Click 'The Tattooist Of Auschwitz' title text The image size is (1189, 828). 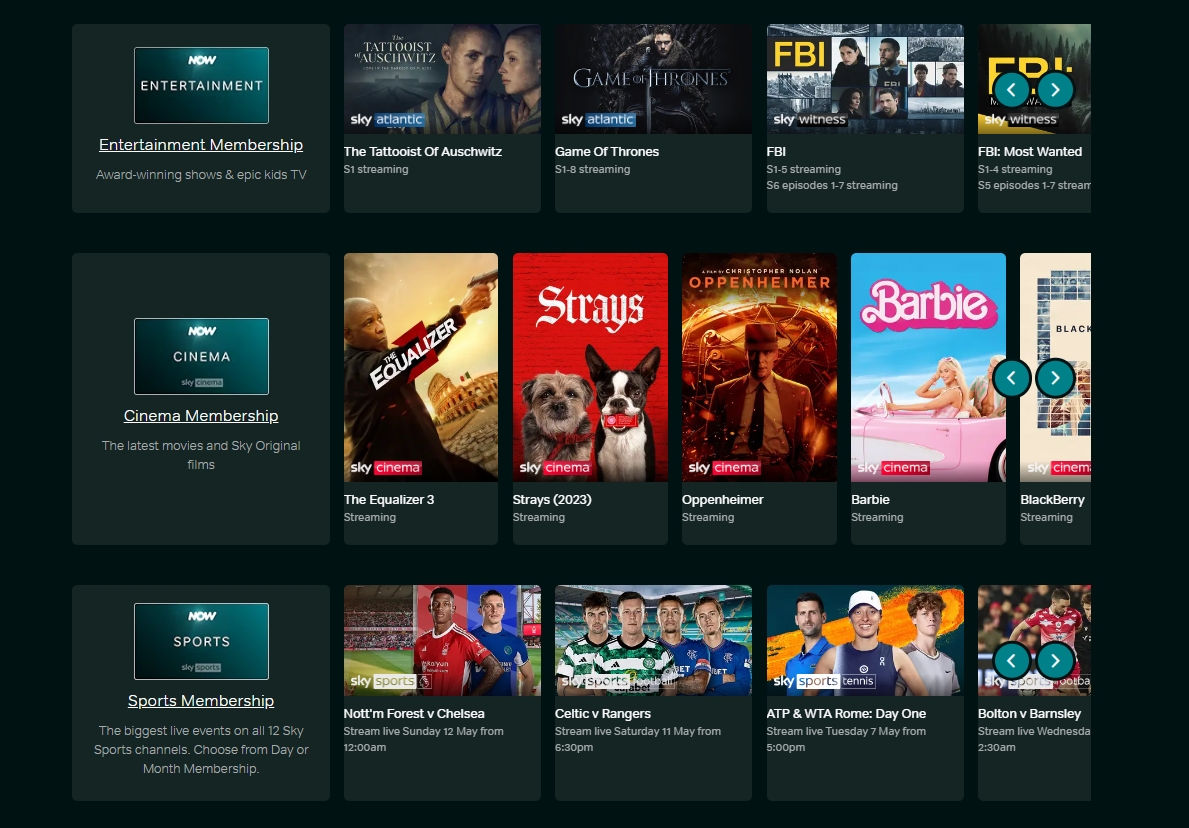(x=422, y=152)
